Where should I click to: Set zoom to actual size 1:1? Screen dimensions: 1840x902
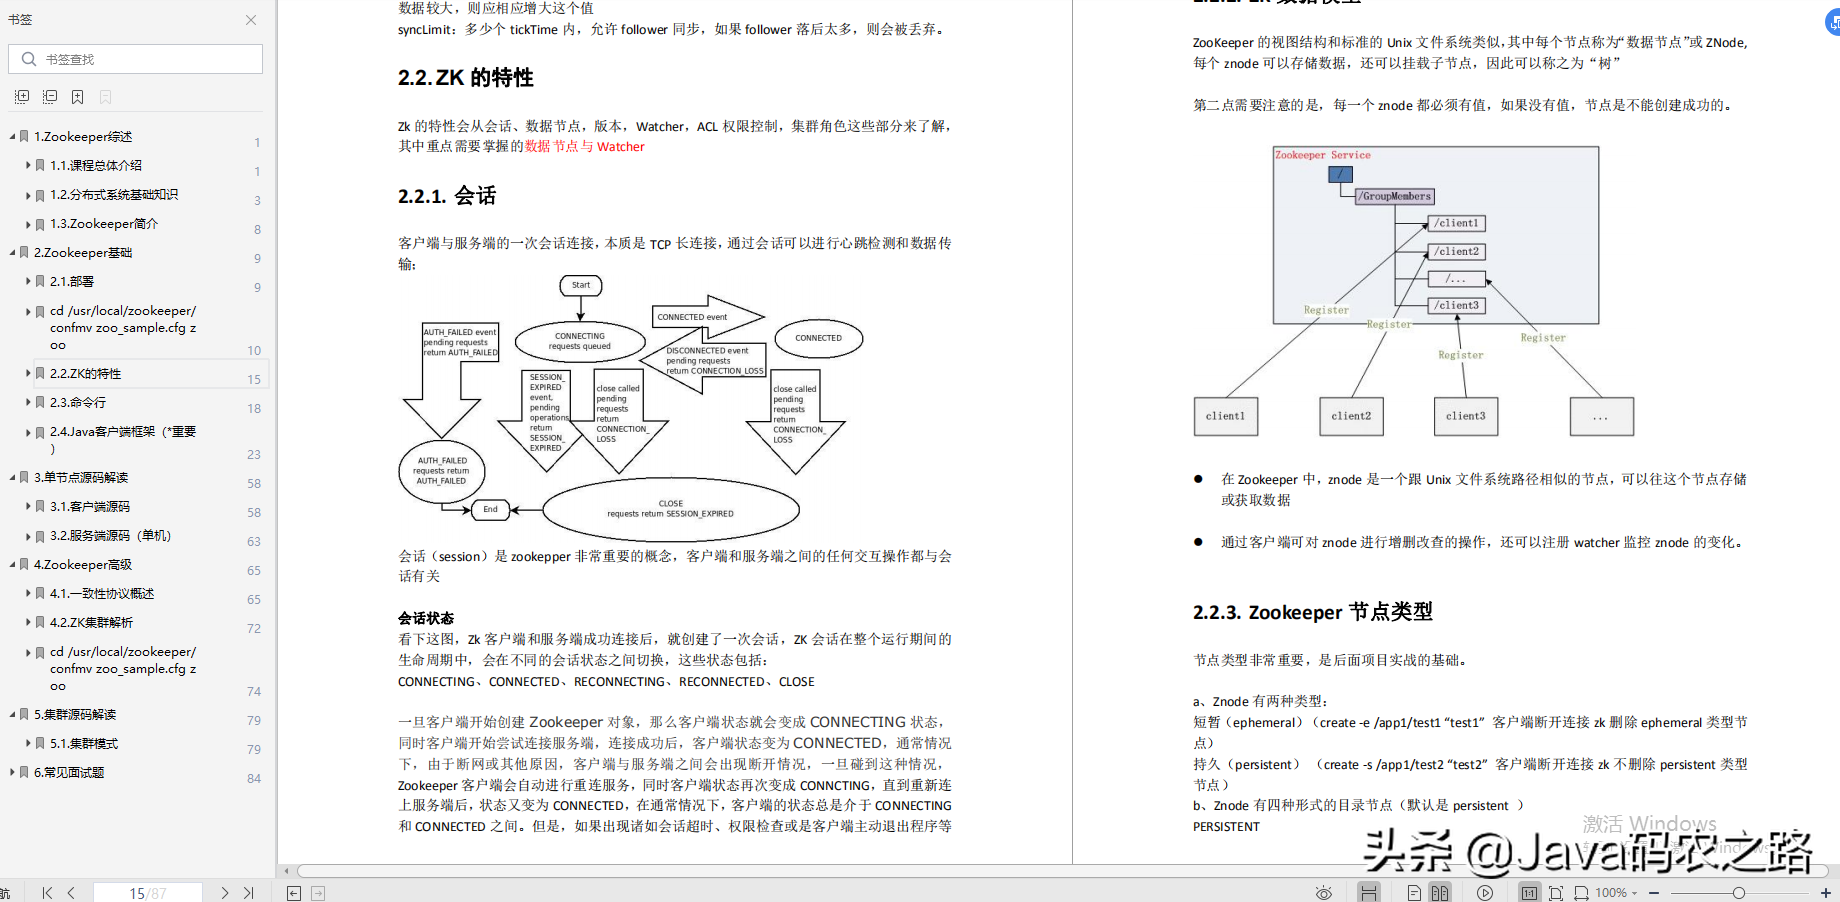coord(1530,893)
